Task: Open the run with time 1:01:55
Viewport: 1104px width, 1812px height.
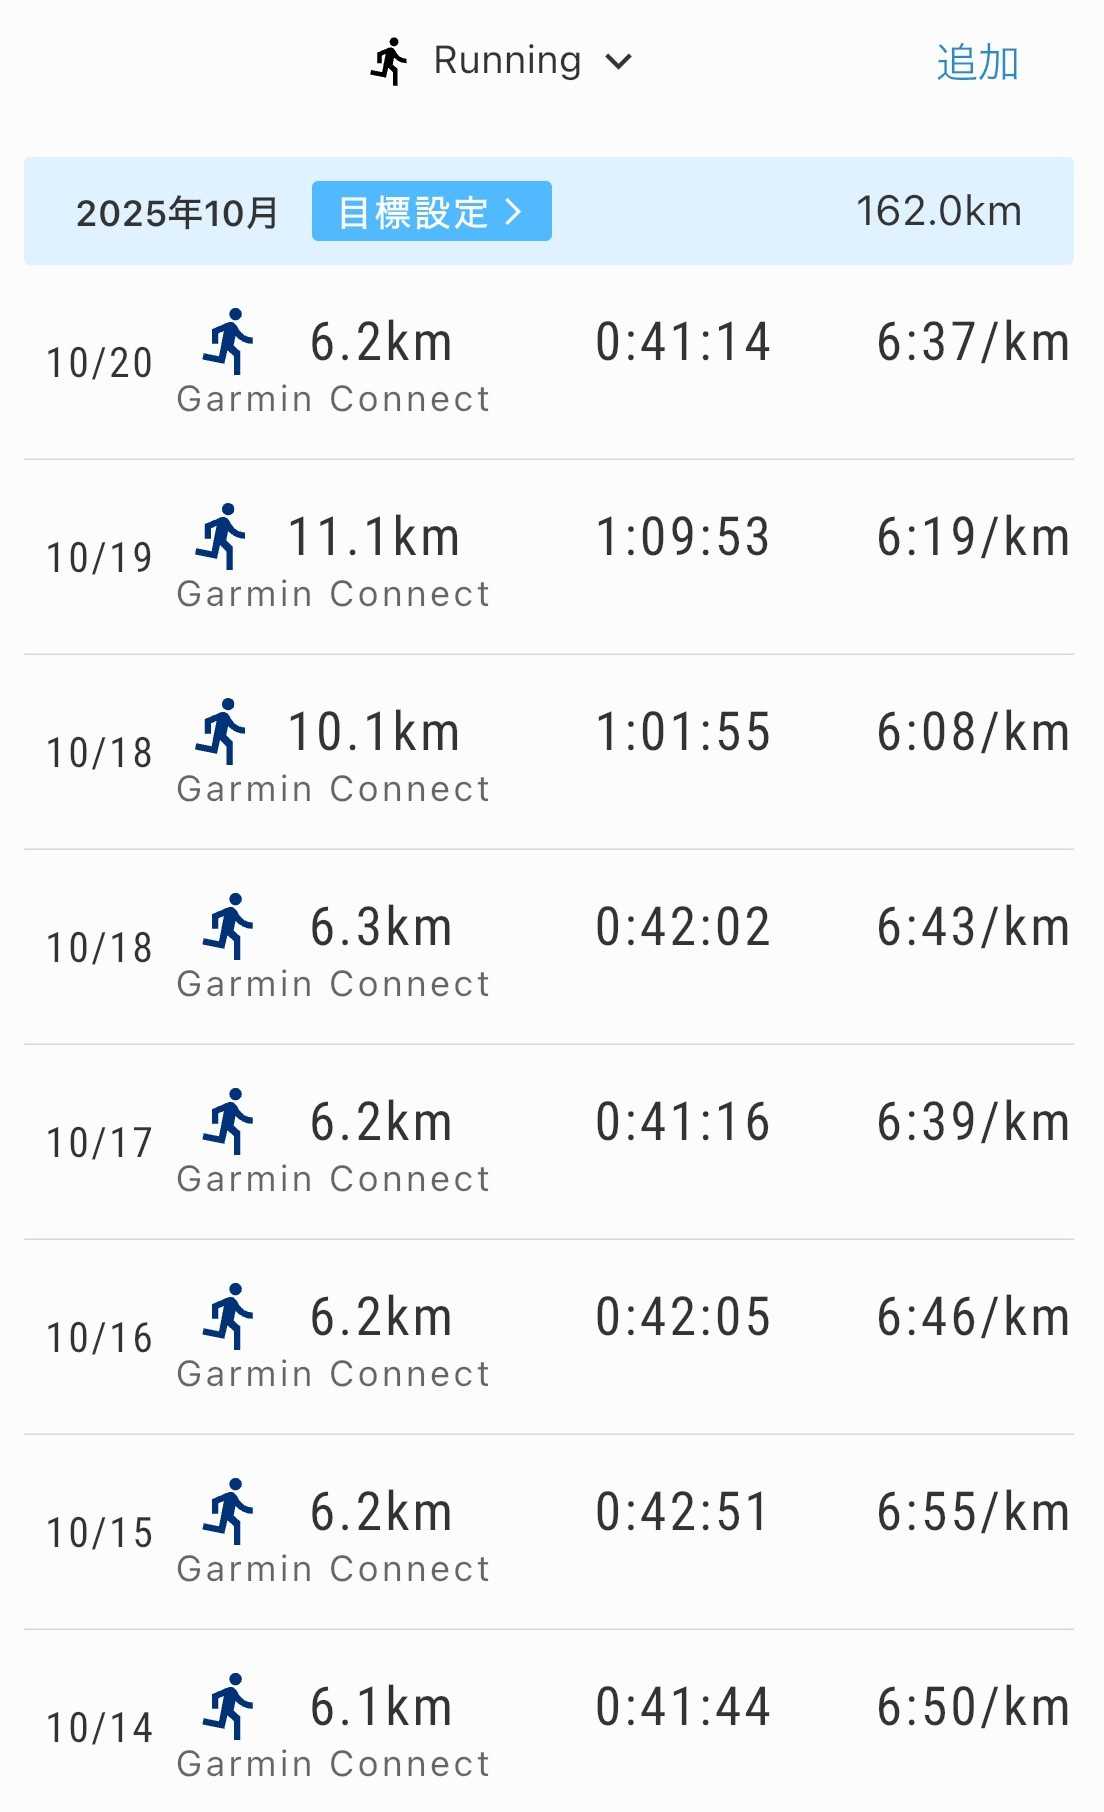Action: [x=683, y=732]
